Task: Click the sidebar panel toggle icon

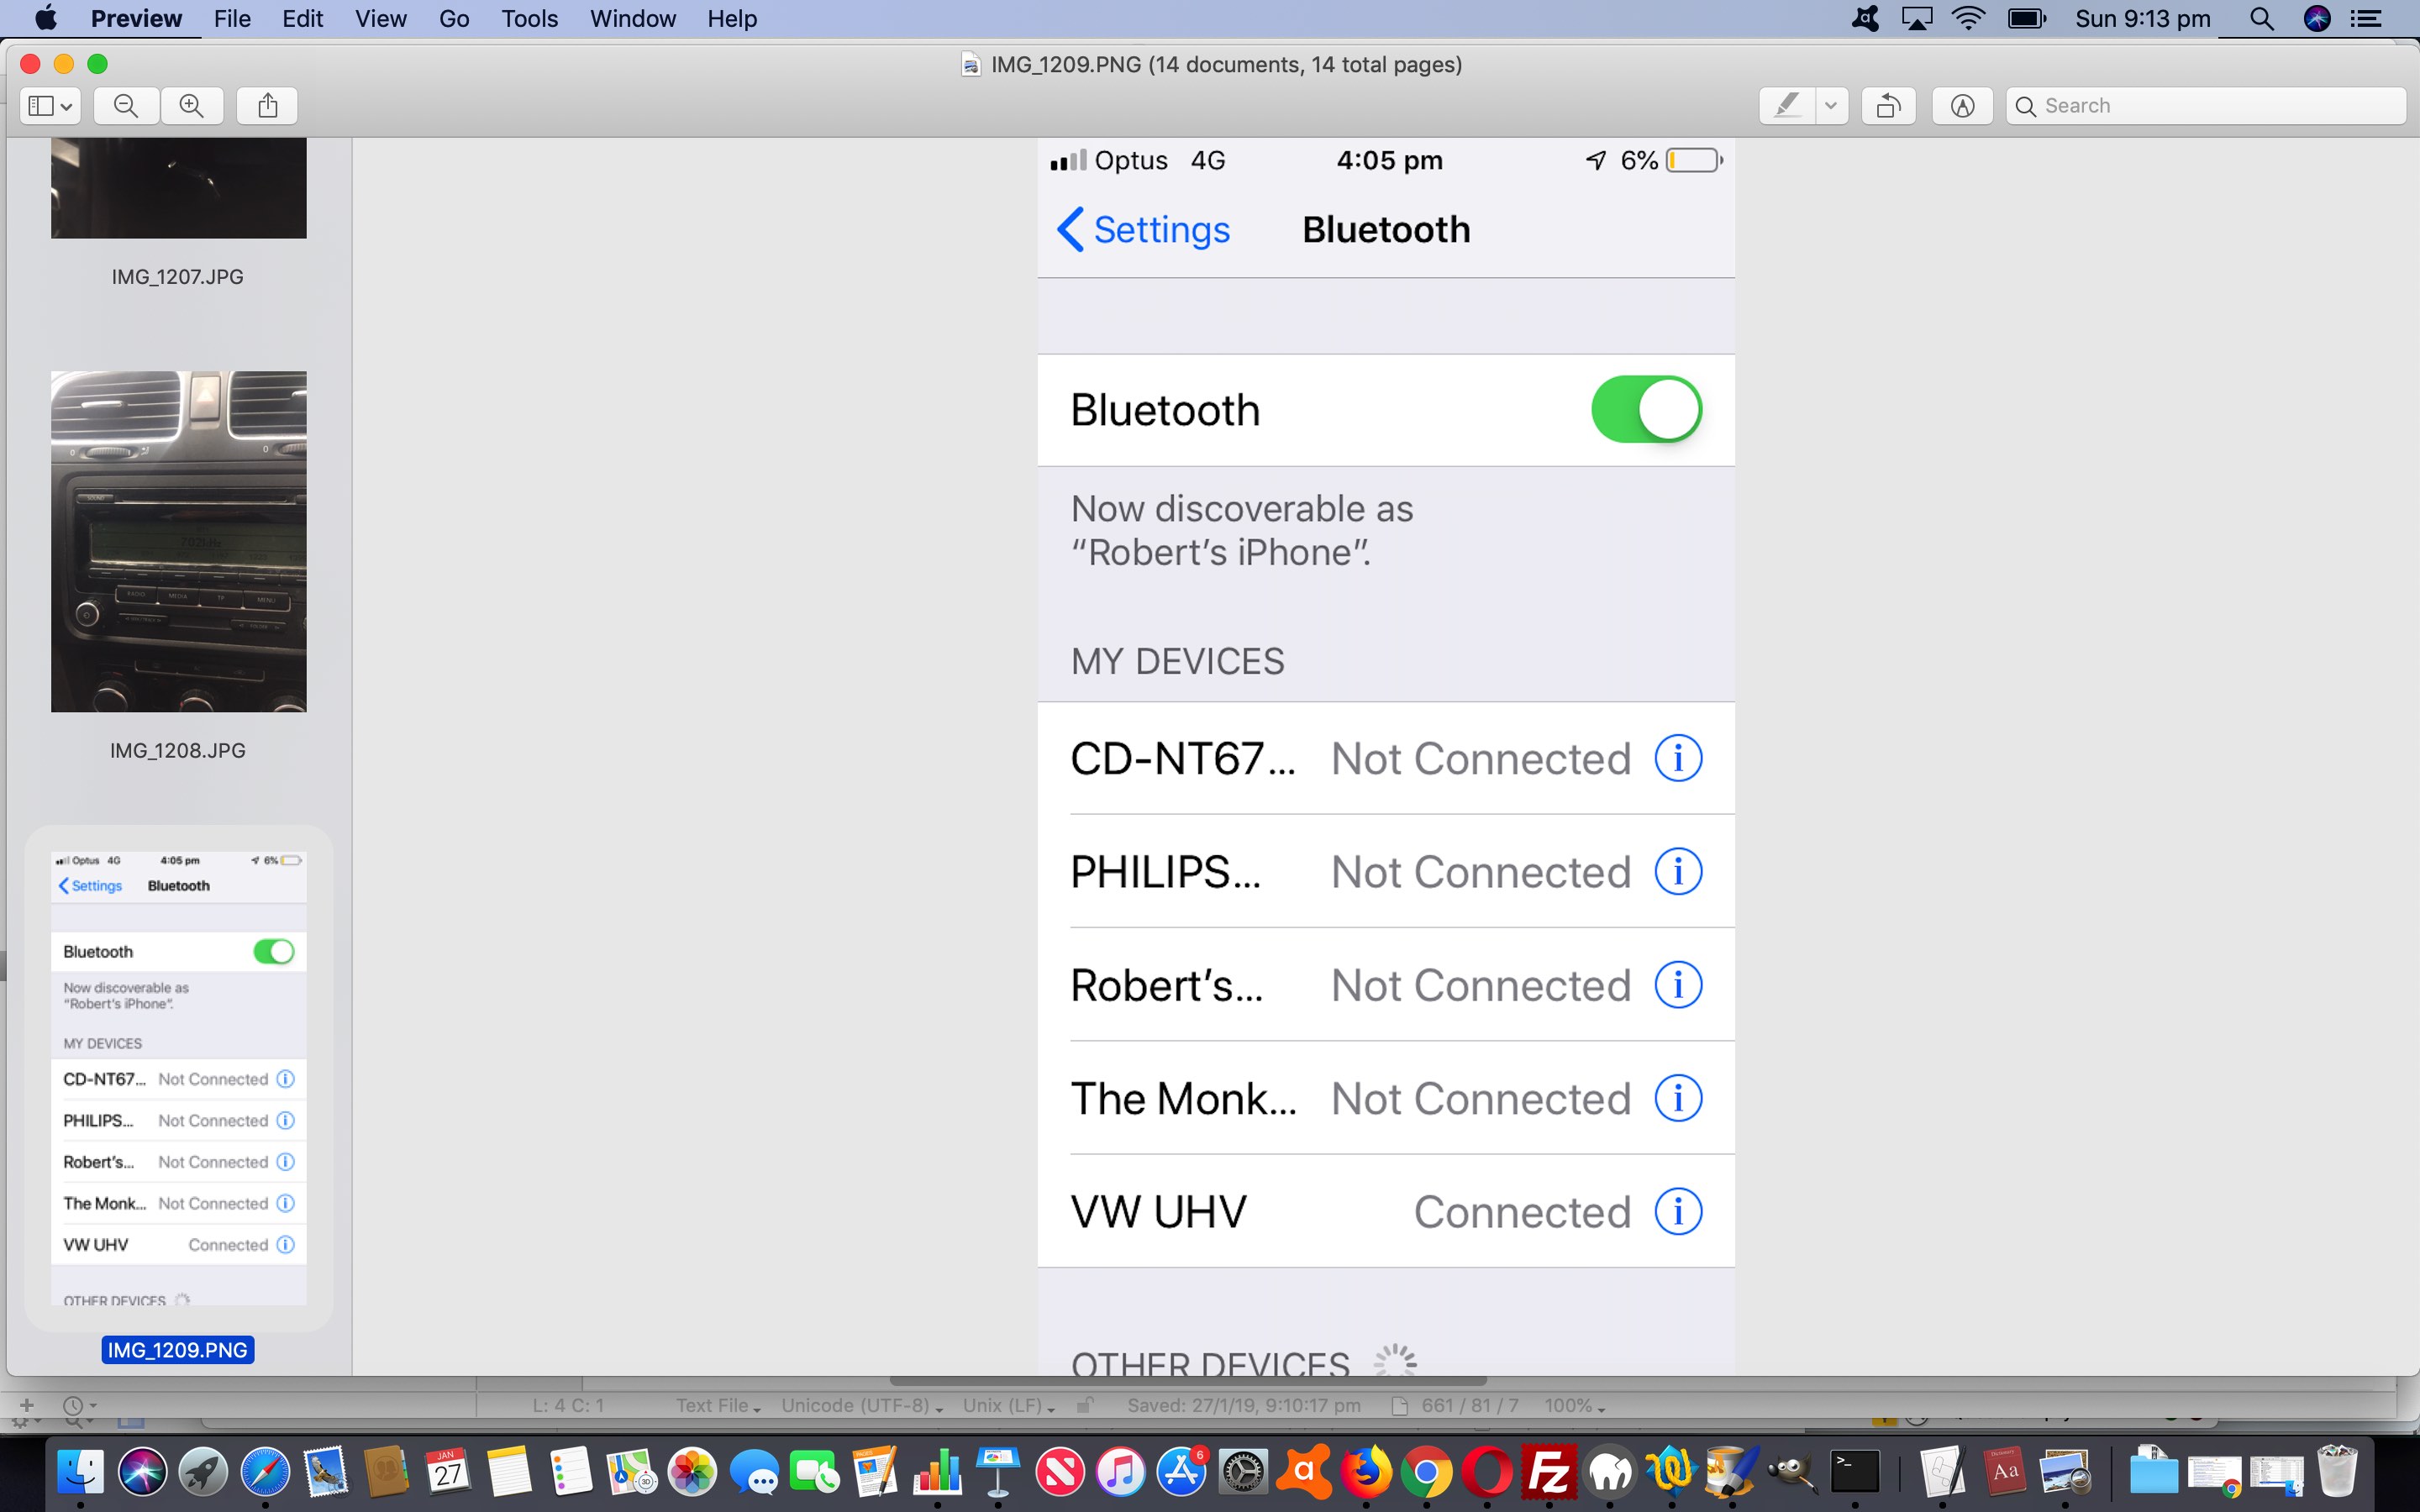Action: click(47, 104)
